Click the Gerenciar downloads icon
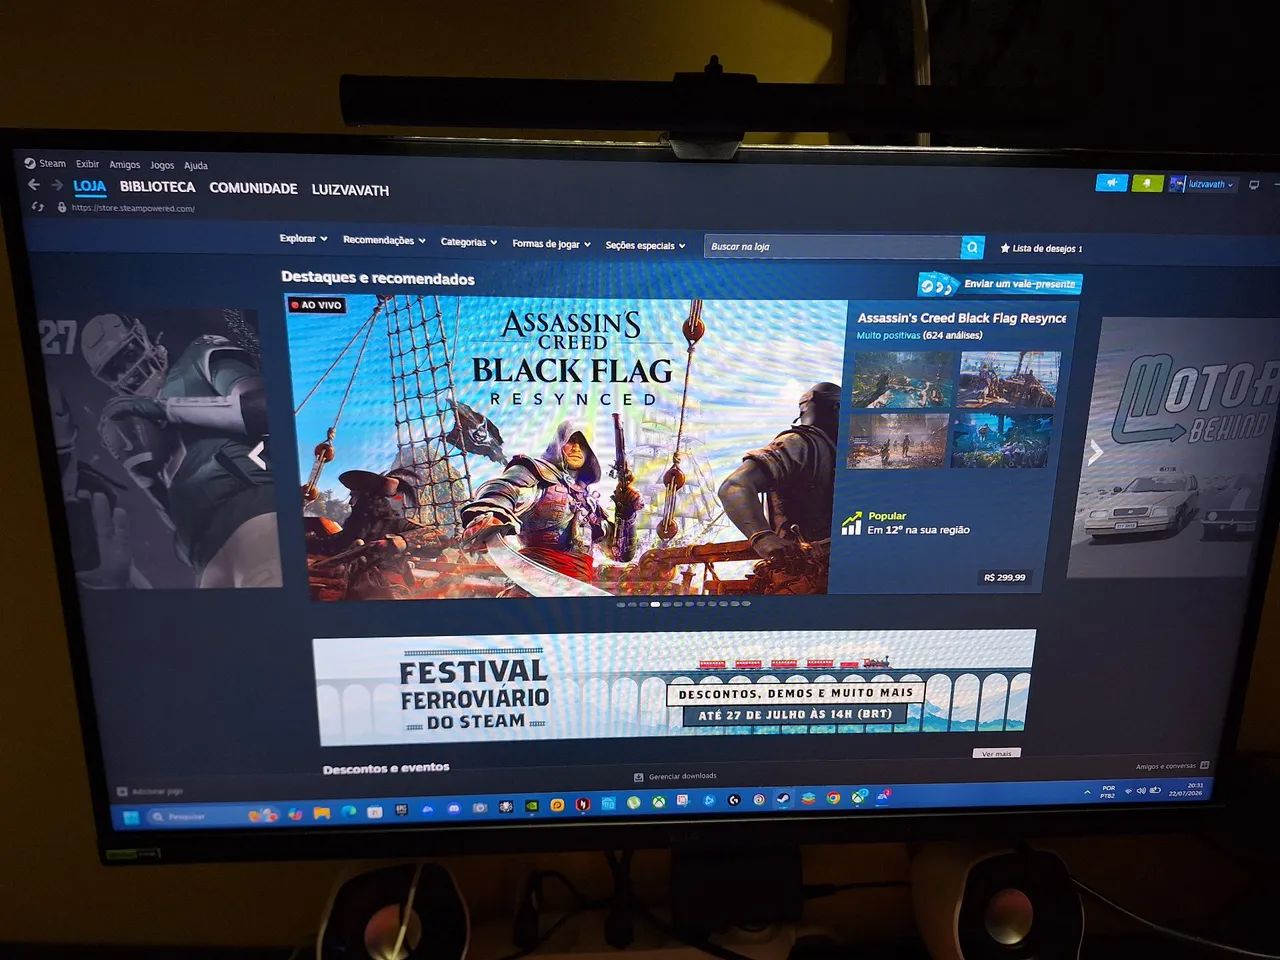This screenshot has height=960, width=1280. (638, 776)
